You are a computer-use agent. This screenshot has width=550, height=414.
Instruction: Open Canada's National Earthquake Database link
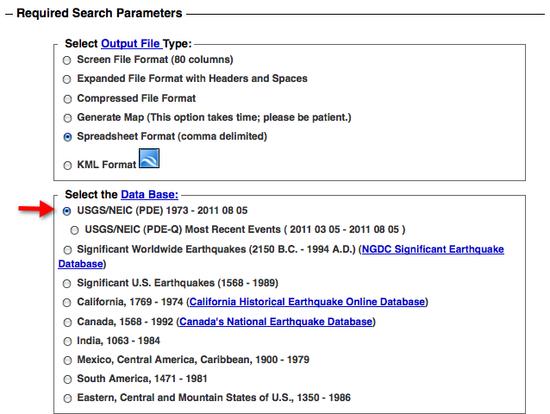[276, 321]
